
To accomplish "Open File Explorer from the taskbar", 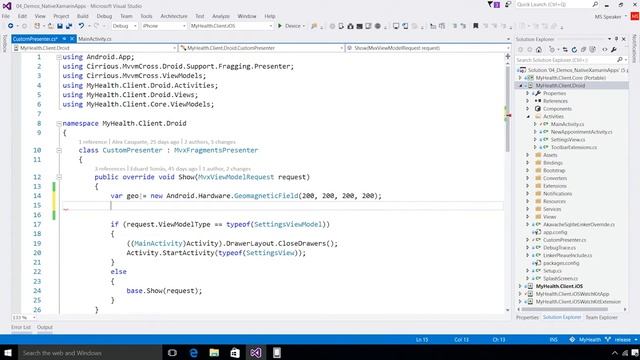I will (x=214, y=353).
